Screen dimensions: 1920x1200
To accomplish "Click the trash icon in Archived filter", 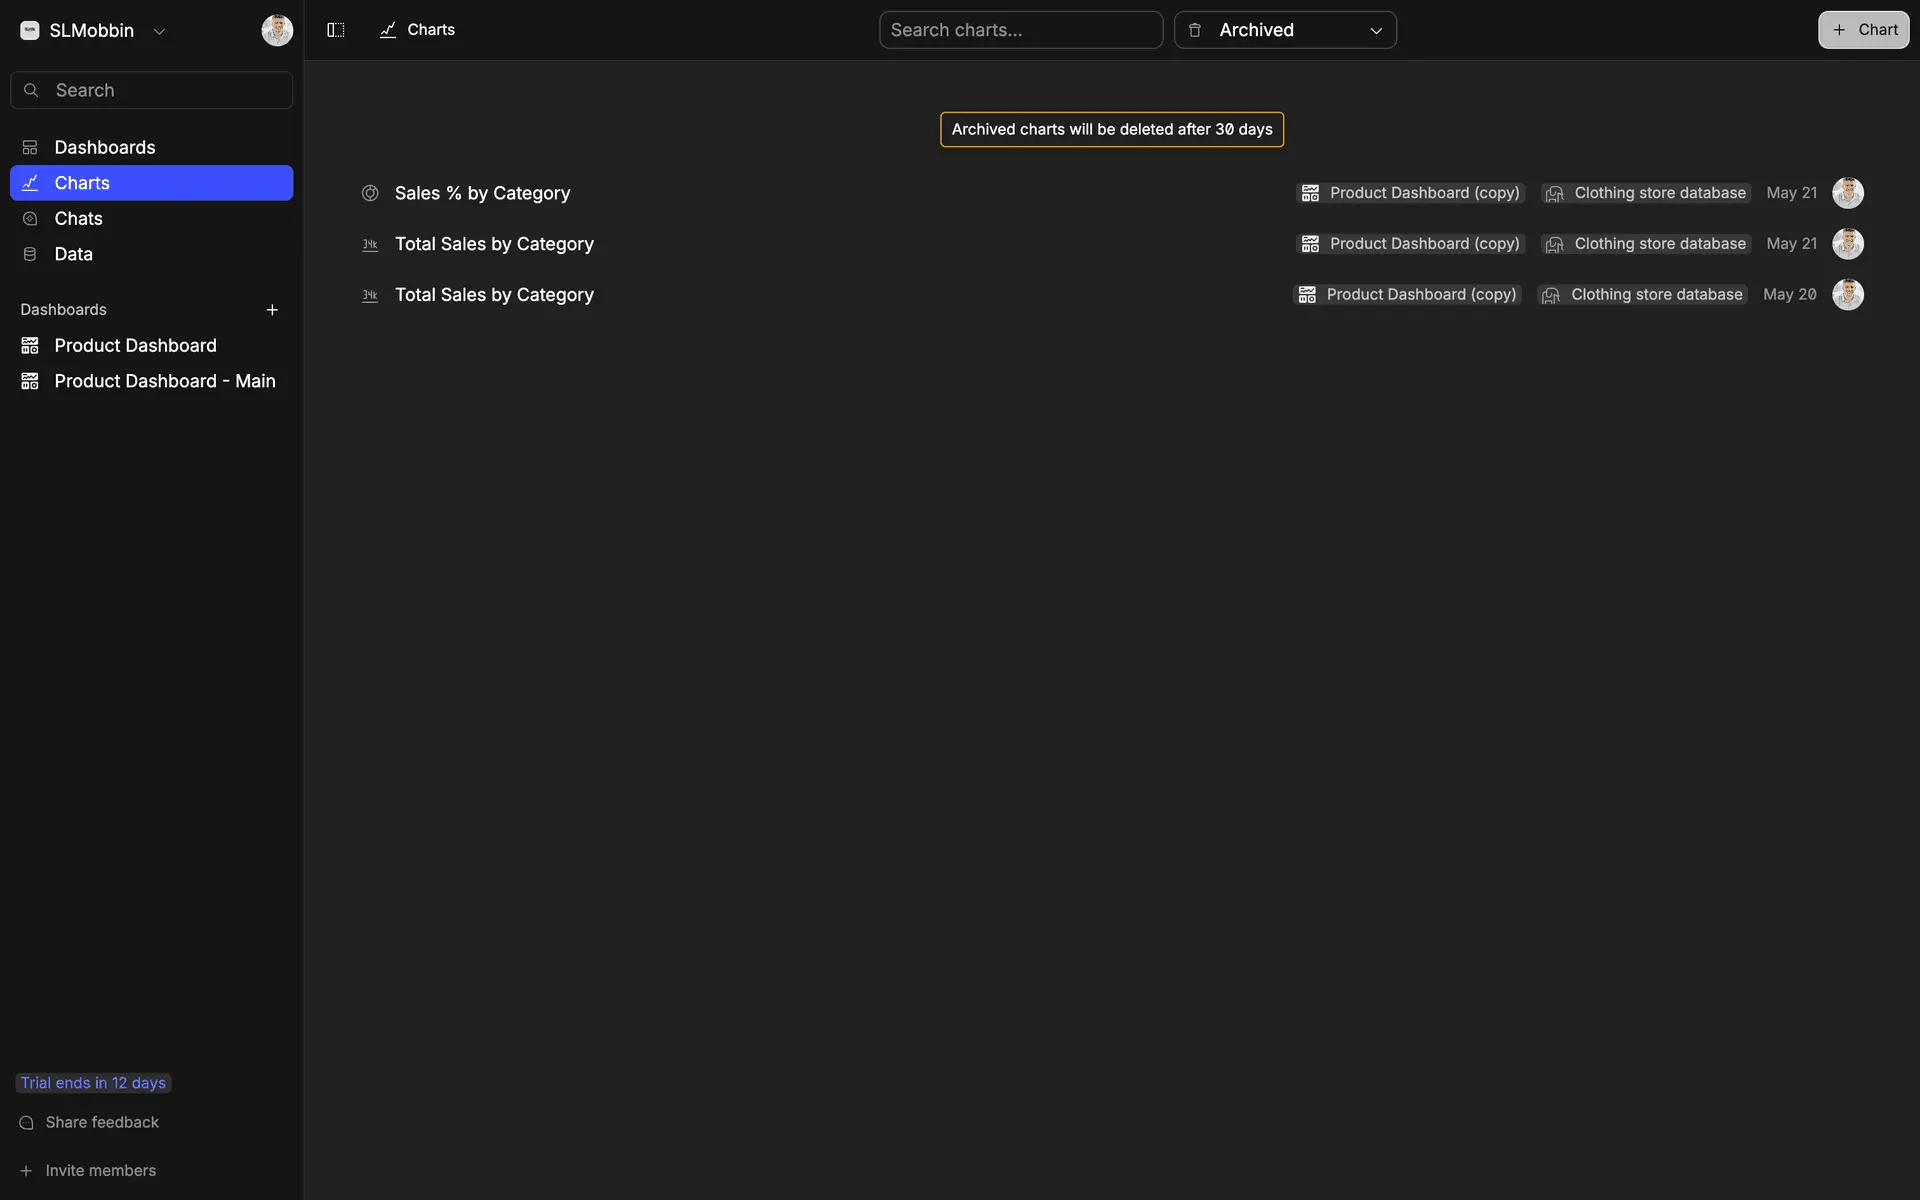I will click(1194, 30).
